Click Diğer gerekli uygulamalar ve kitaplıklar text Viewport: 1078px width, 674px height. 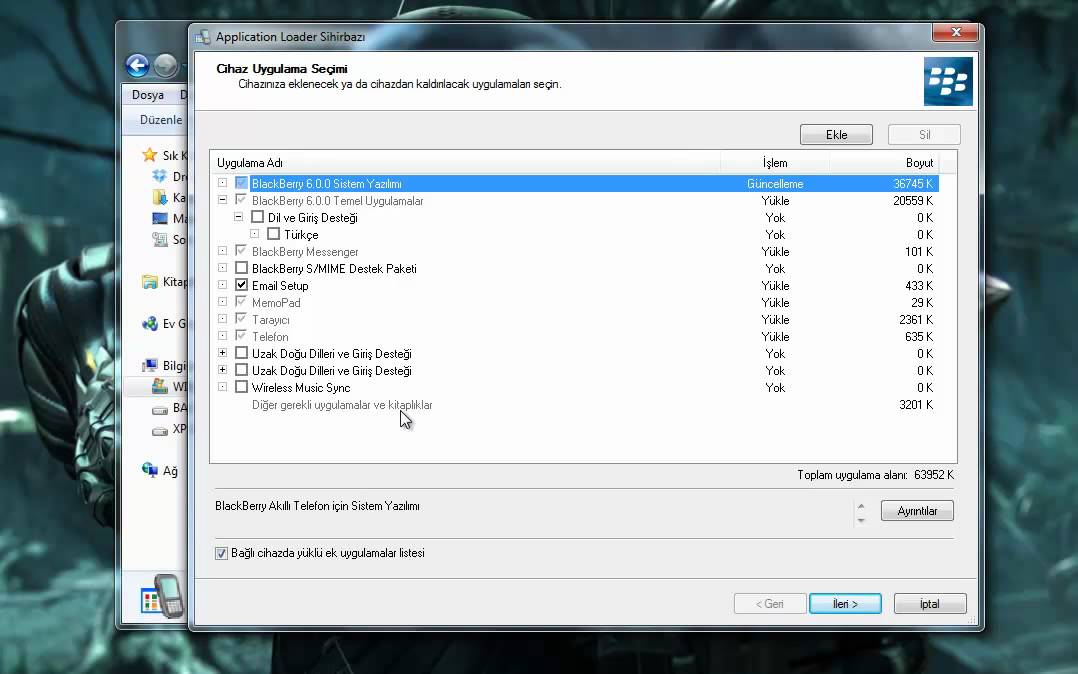click(342, 405)
